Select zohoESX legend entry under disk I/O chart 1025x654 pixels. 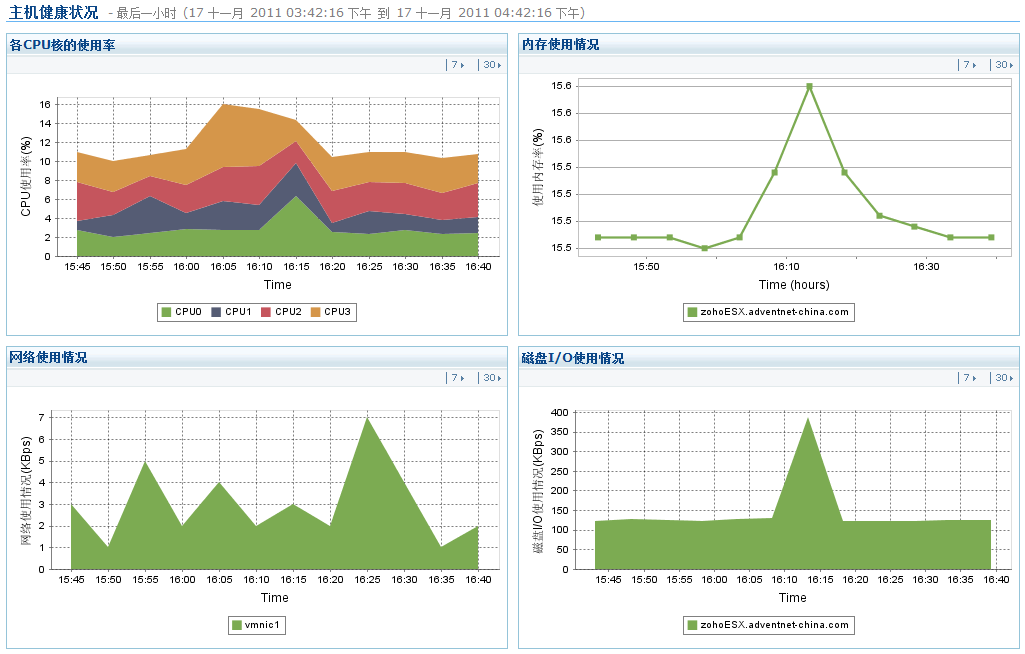click(768, 625)
